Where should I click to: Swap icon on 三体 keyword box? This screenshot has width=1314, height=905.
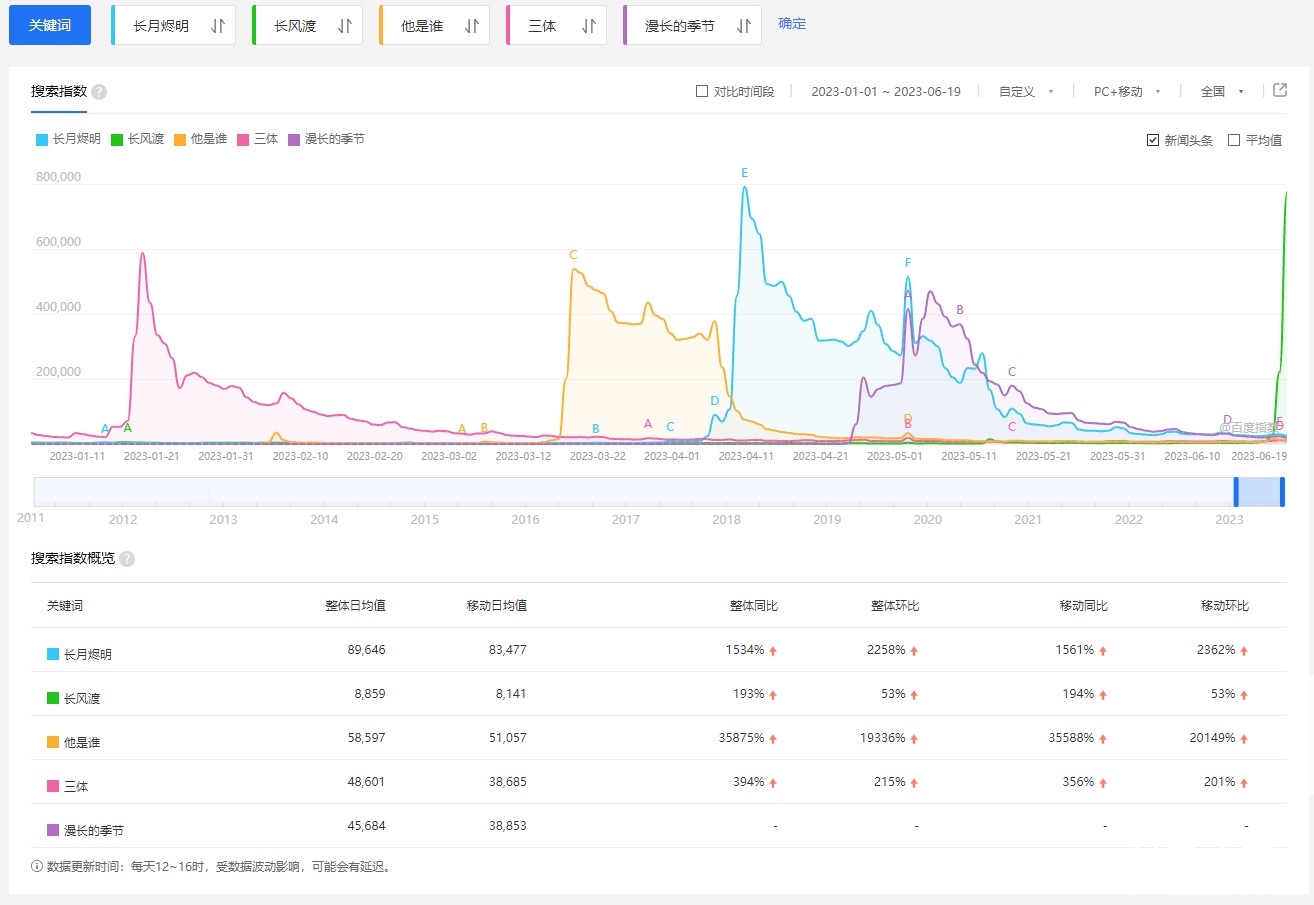point(589,26)
